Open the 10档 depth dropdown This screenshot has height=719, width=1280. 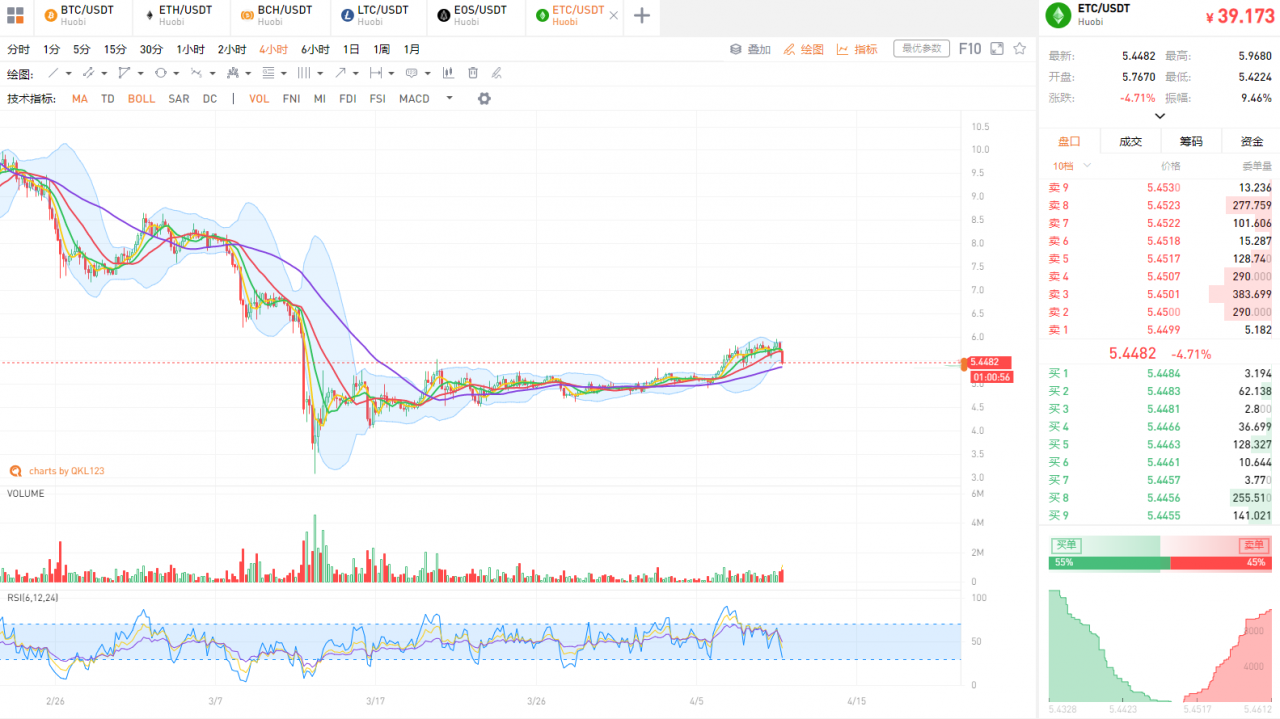(x=1072, y=166)
